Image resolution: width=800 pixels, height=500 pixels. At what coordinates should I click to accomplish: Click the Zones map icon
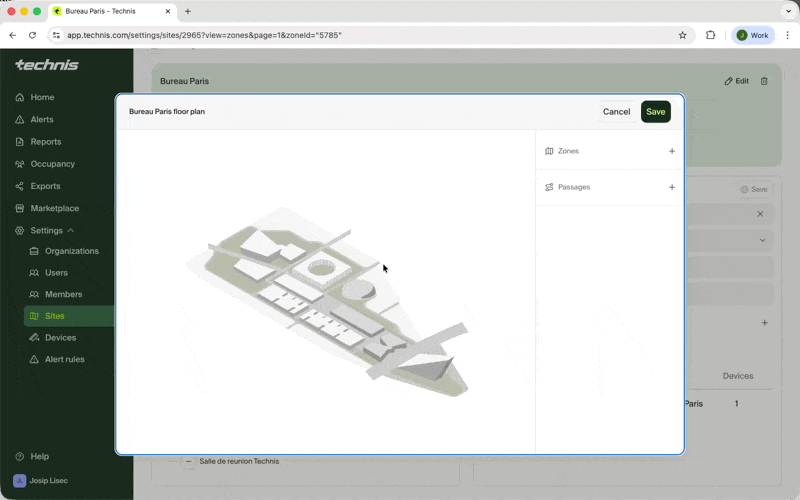coord(549,151)
